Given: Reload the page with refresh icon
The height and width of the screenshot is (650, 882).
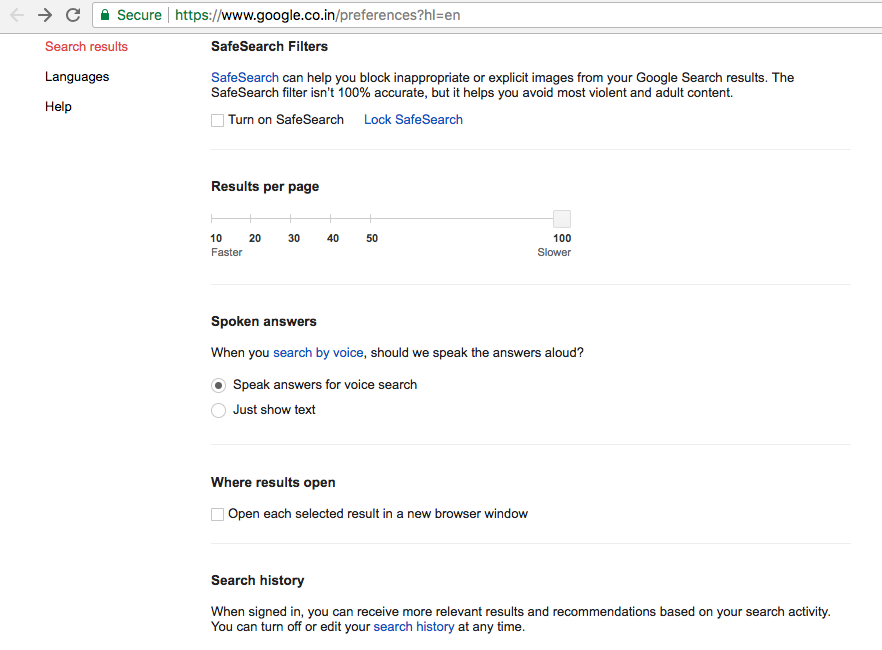Looking at the screenshot, I should coord(73,15).
